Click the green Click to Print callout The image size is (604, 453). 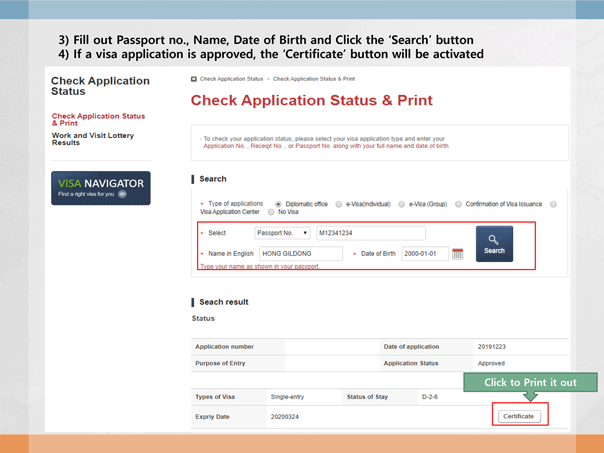click(530, 383)
